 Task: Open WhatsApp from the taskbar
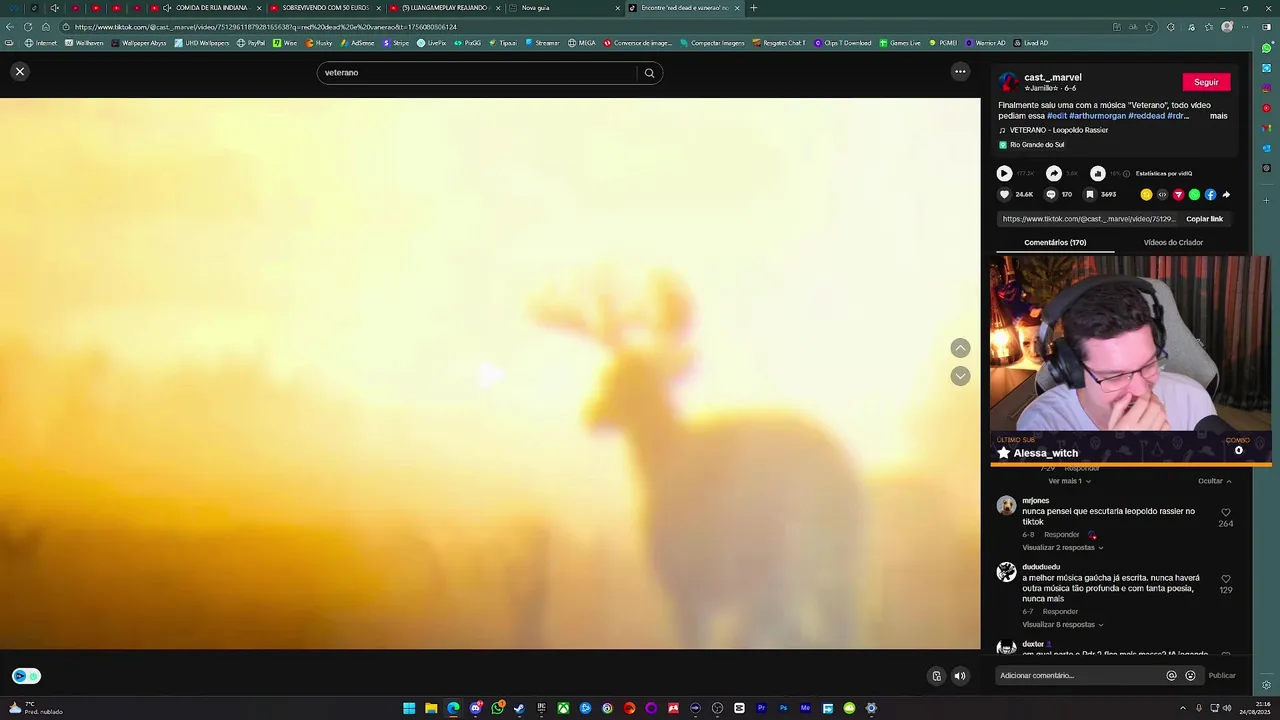click(x=497, y=708)
